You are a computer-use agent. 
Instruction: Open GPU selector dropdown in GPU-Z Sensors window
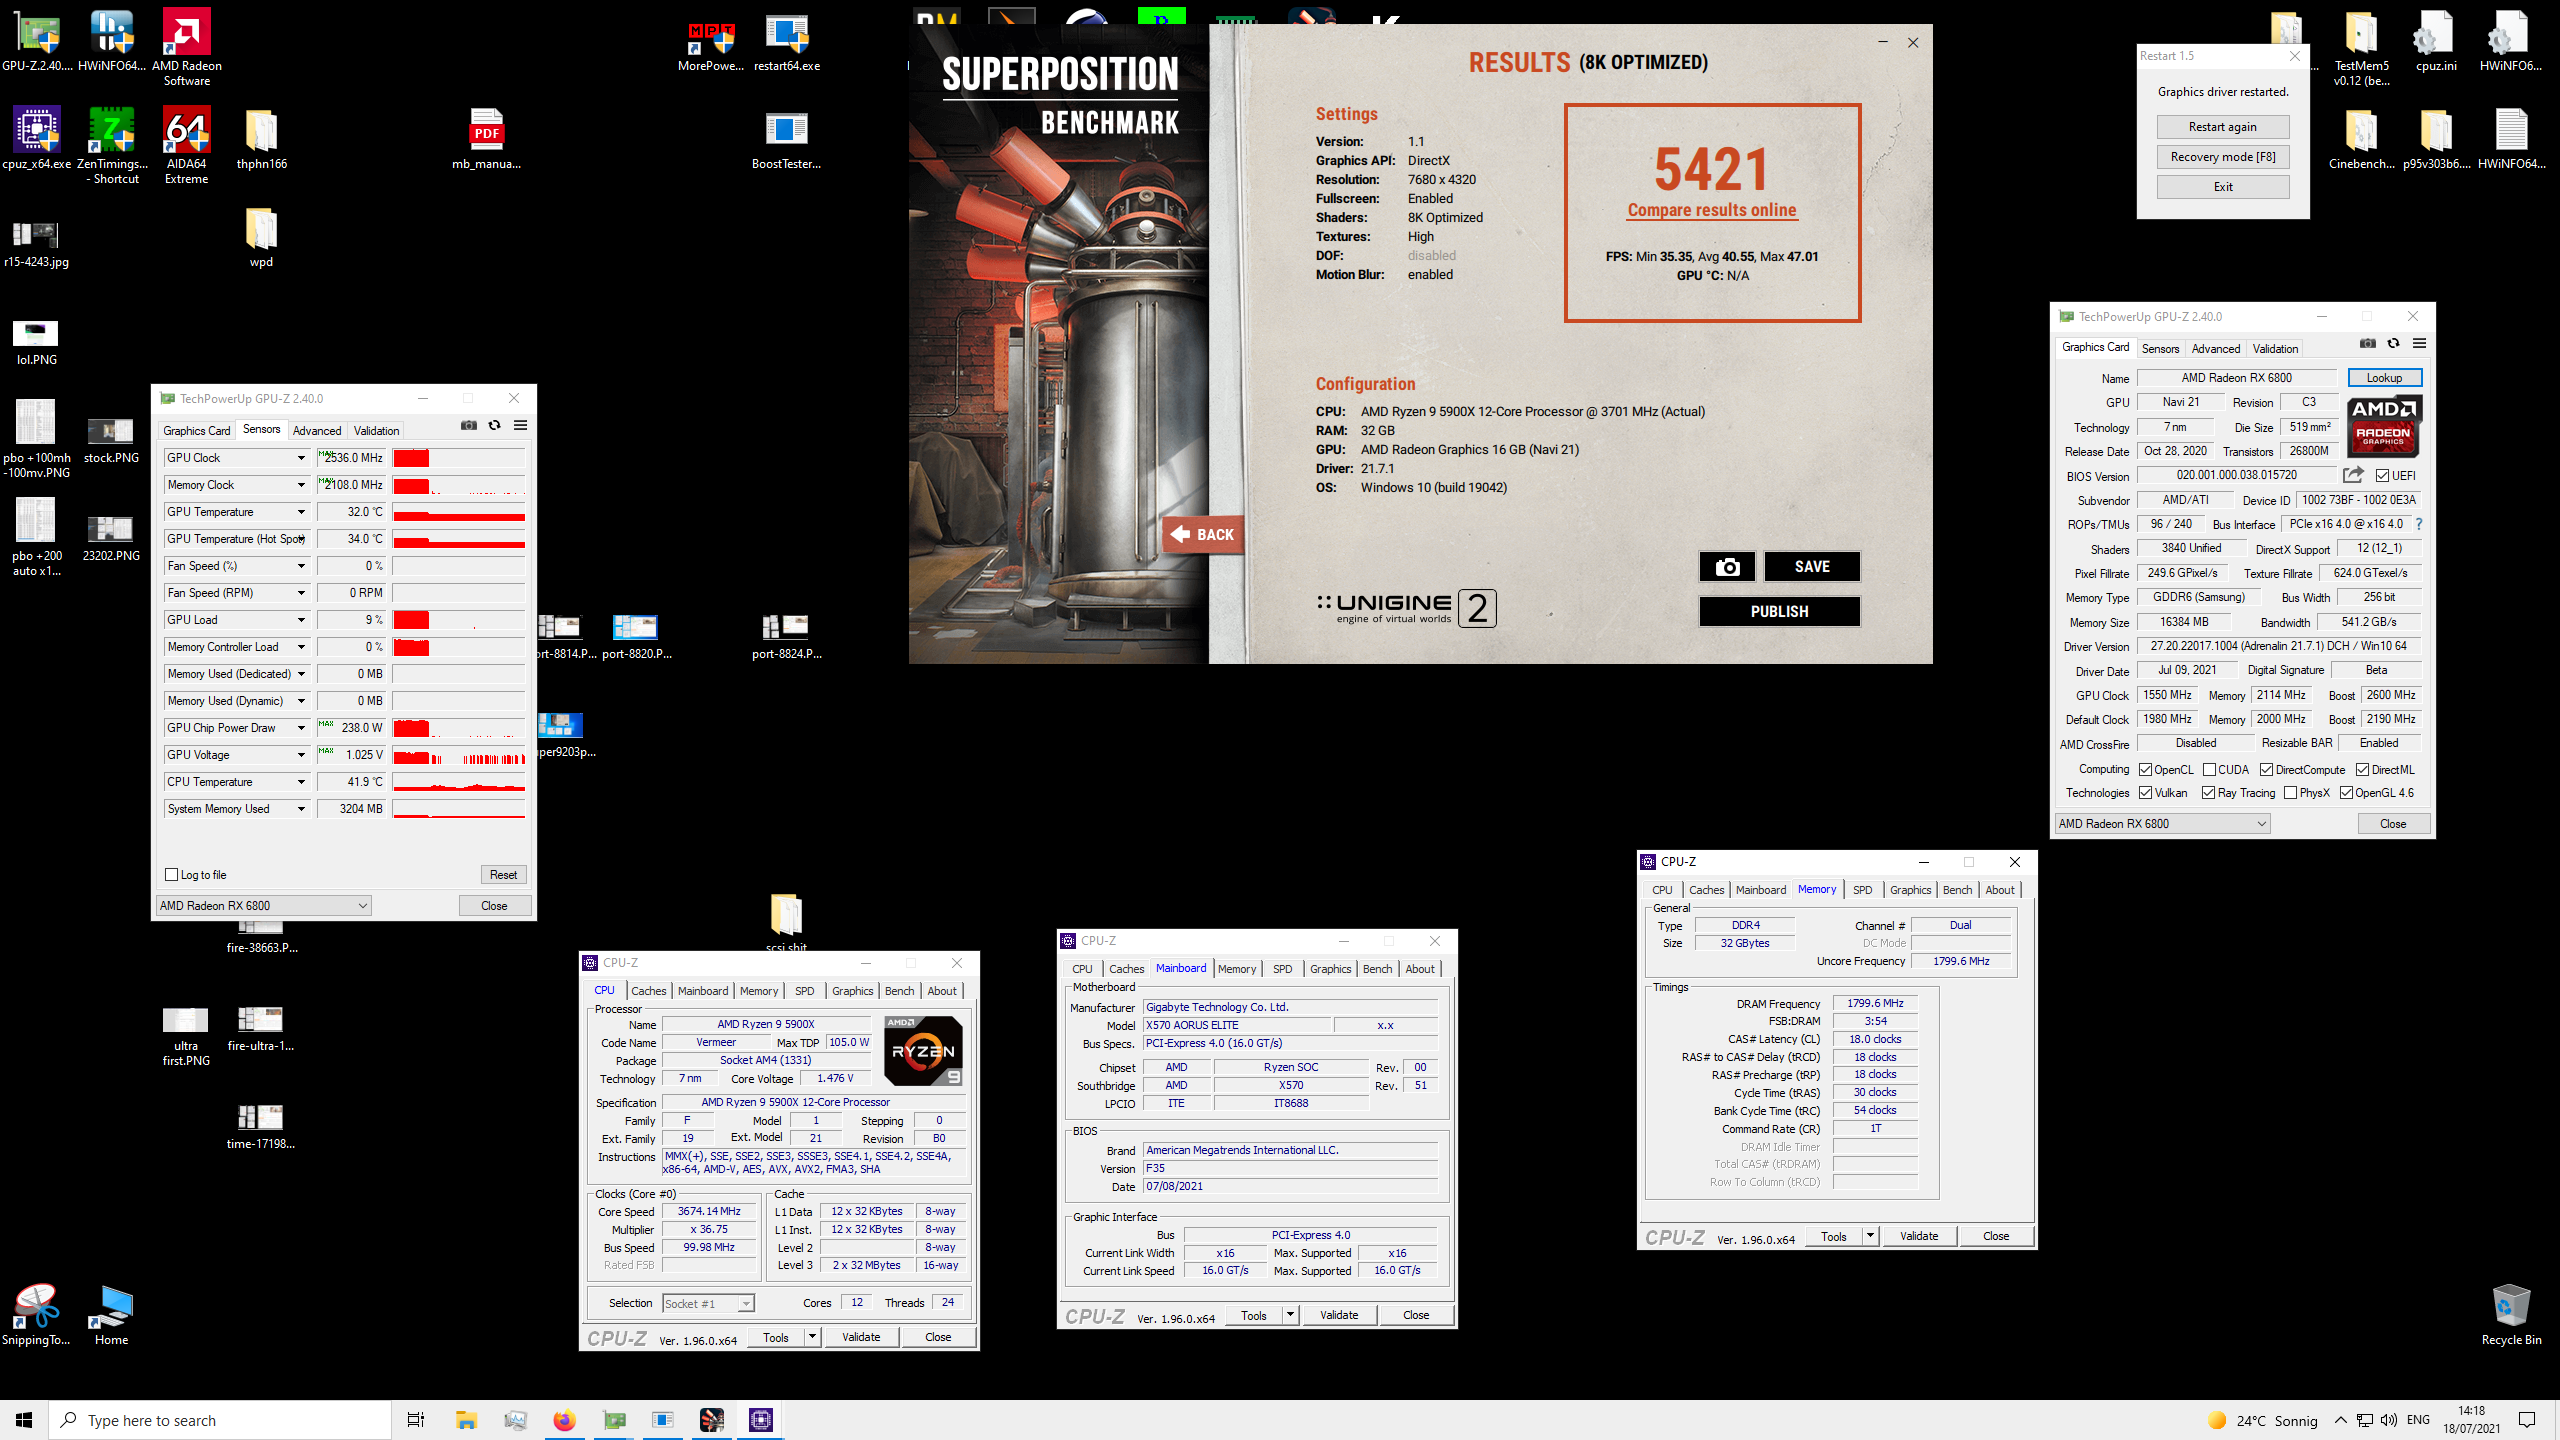coord(264,906)
